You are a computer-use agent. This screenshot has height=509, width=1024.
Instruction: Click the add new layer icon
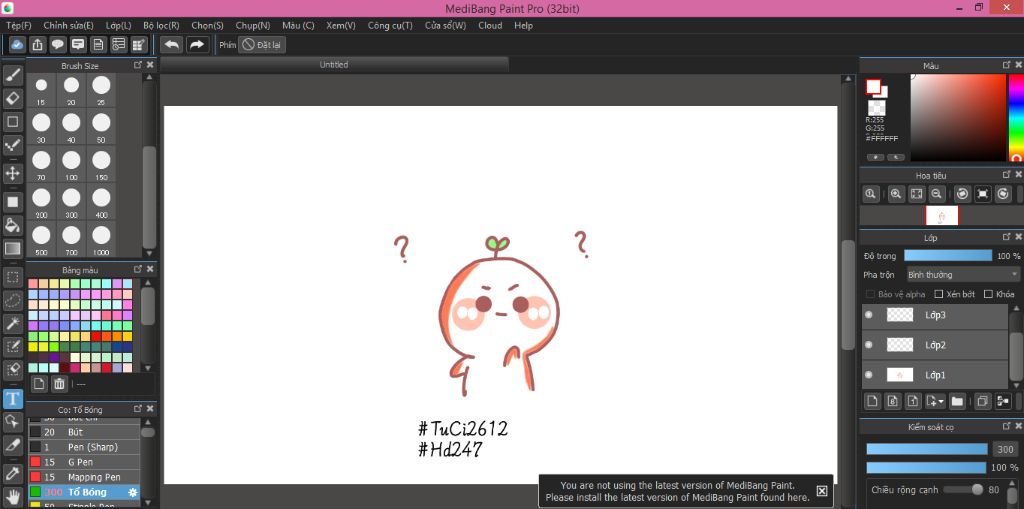click(x=872, y=401)
